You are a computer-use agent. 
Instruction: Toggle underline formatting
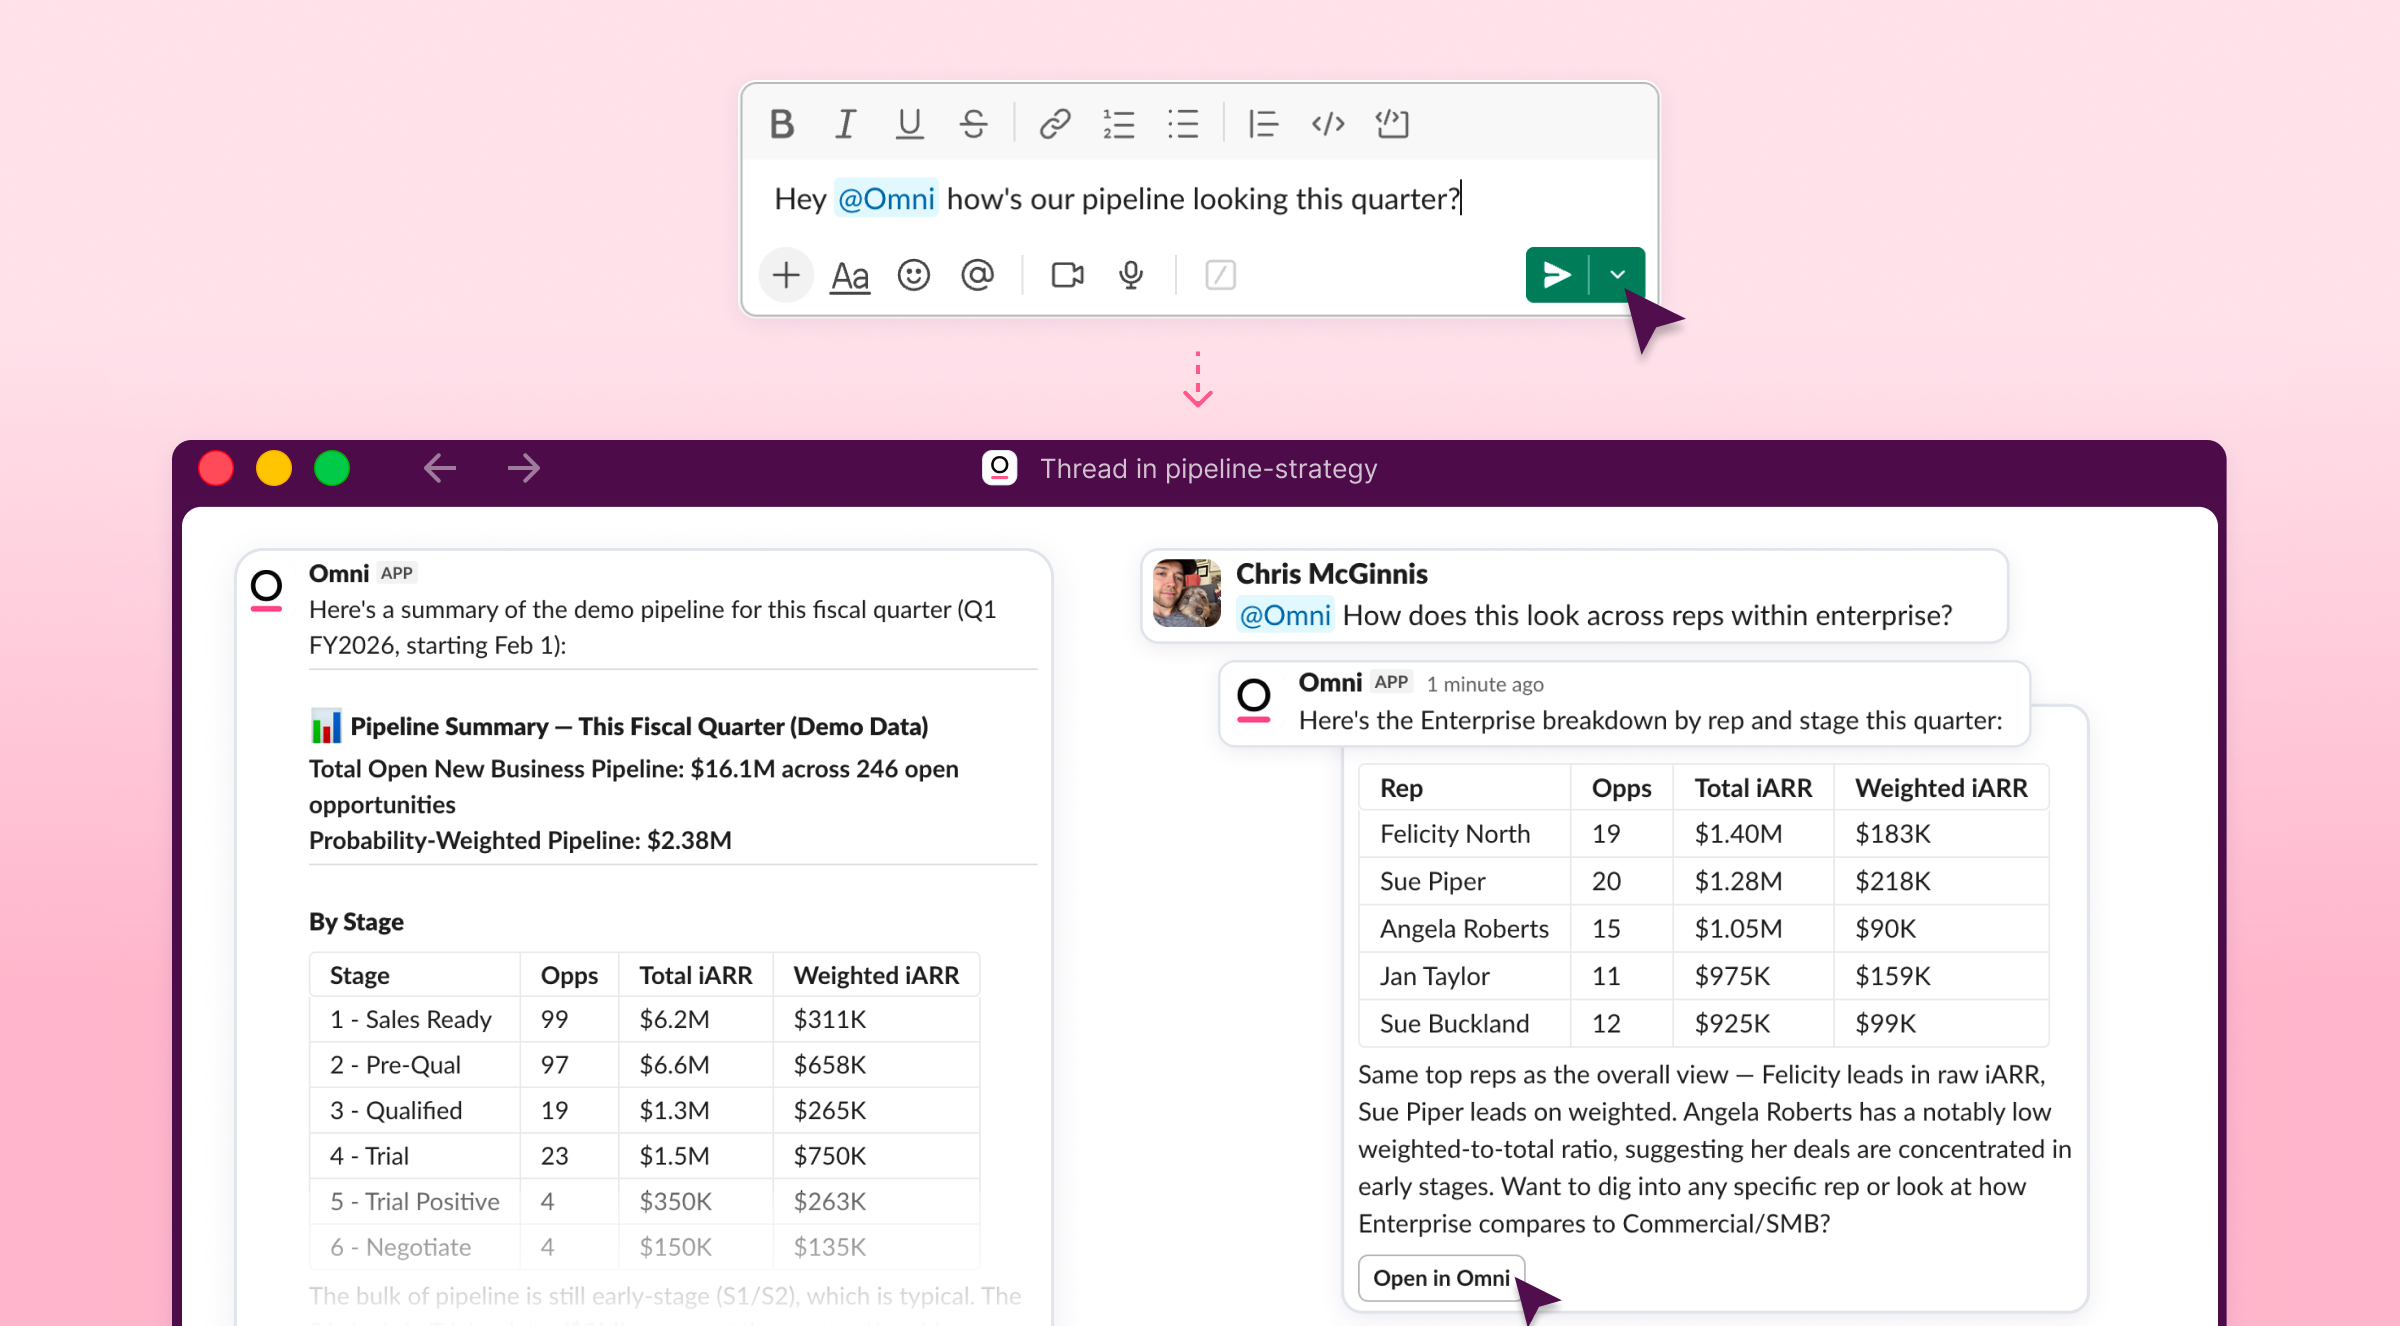(x=909, y=124)
